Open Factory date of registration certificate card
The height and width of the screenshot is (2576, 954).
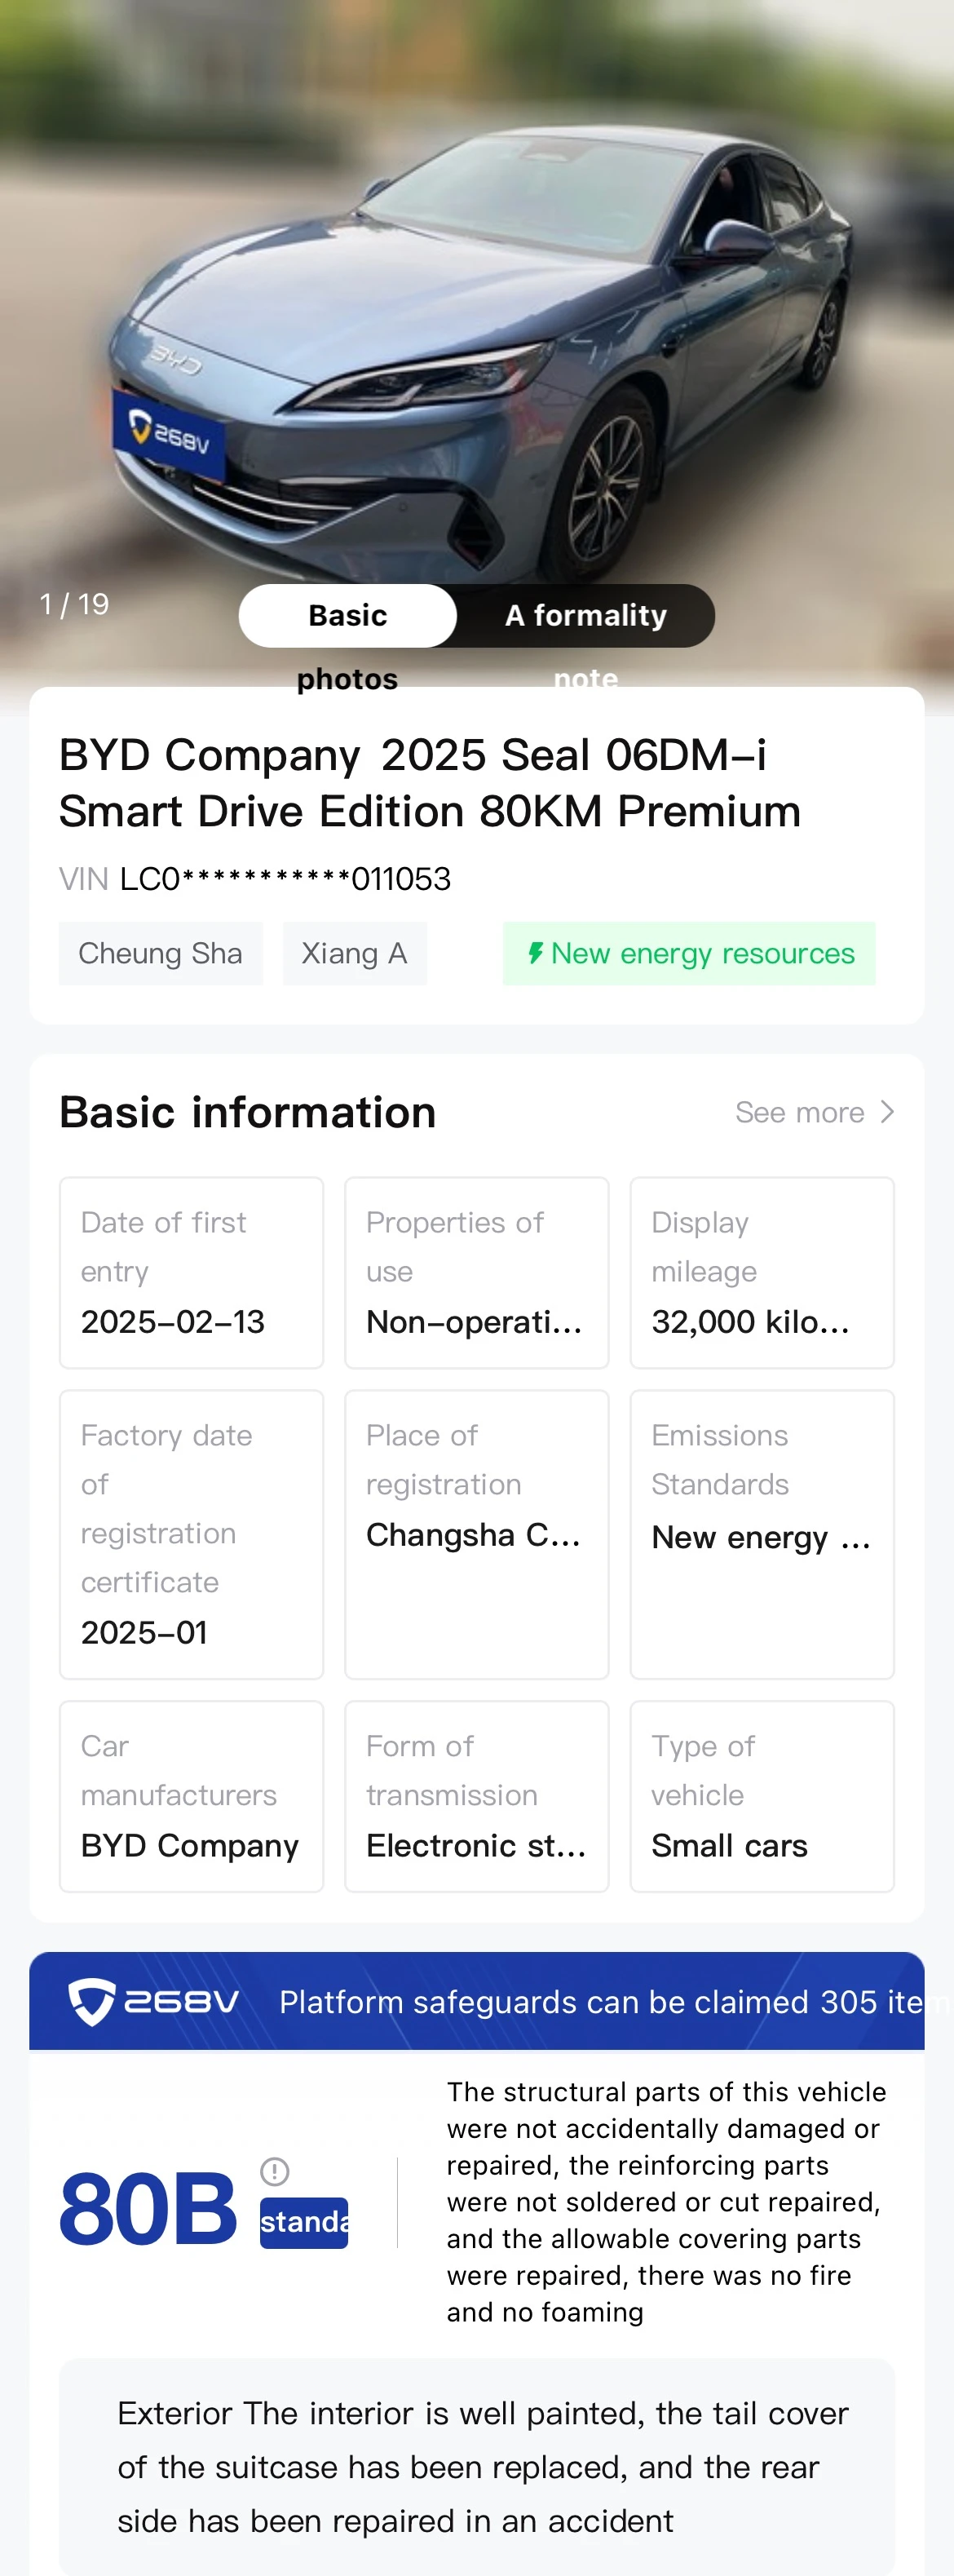click(191, 1534)
